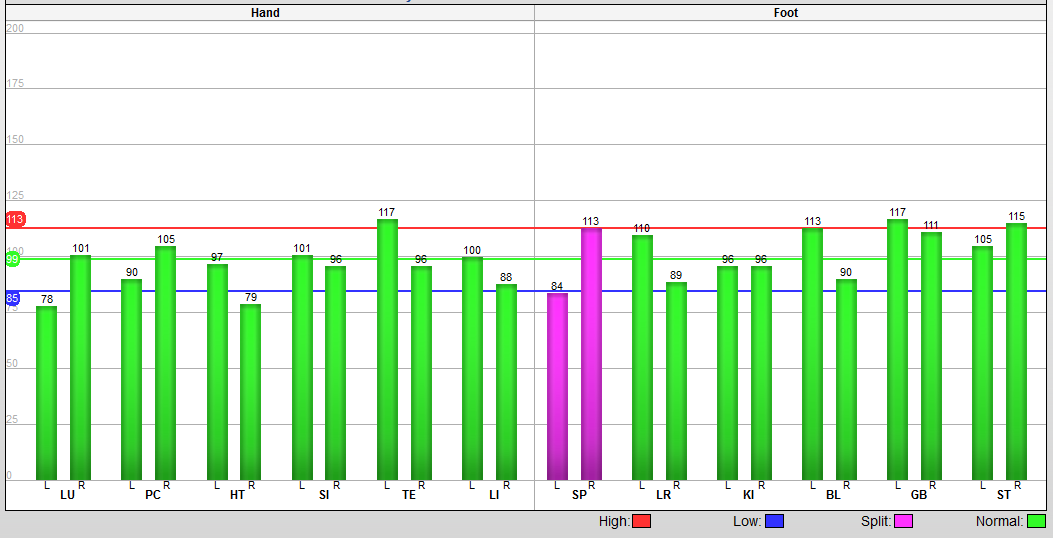Click the PC meridian axis label
1053x538 pixels.
(153, 495)
